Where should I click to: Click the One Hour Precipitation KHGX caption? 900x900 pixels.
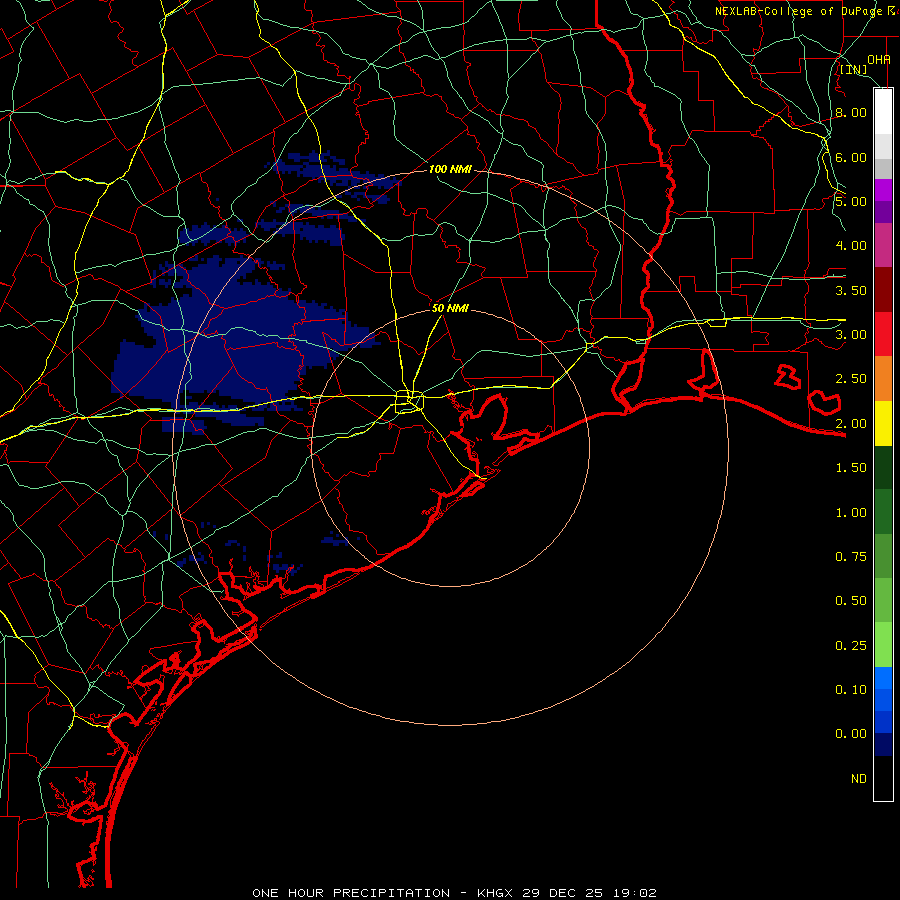coord(455,893)
